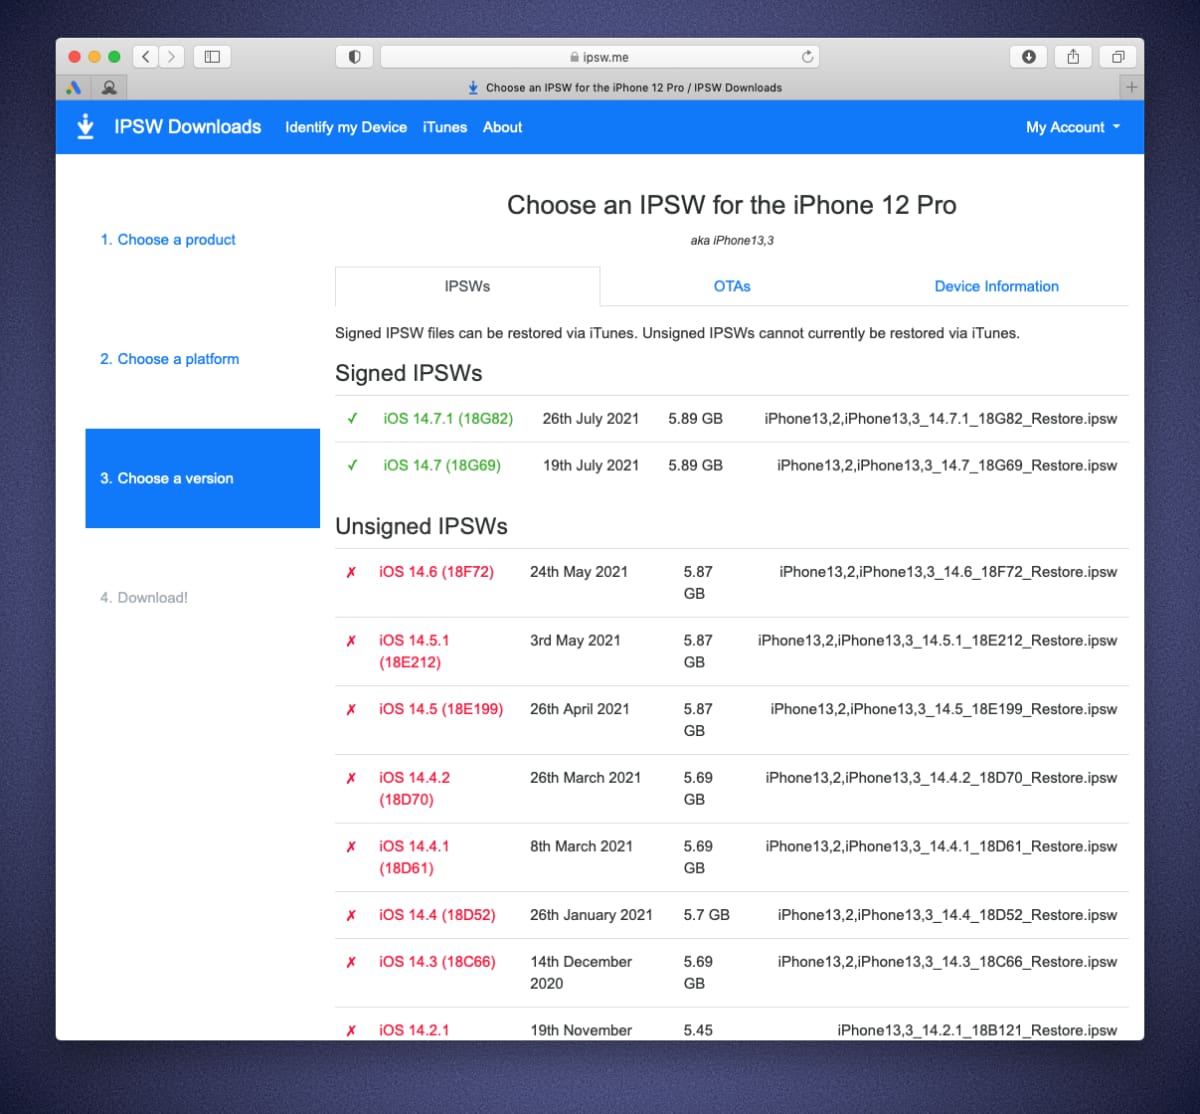Expand the My Account dropdown

coord(1073,127)
